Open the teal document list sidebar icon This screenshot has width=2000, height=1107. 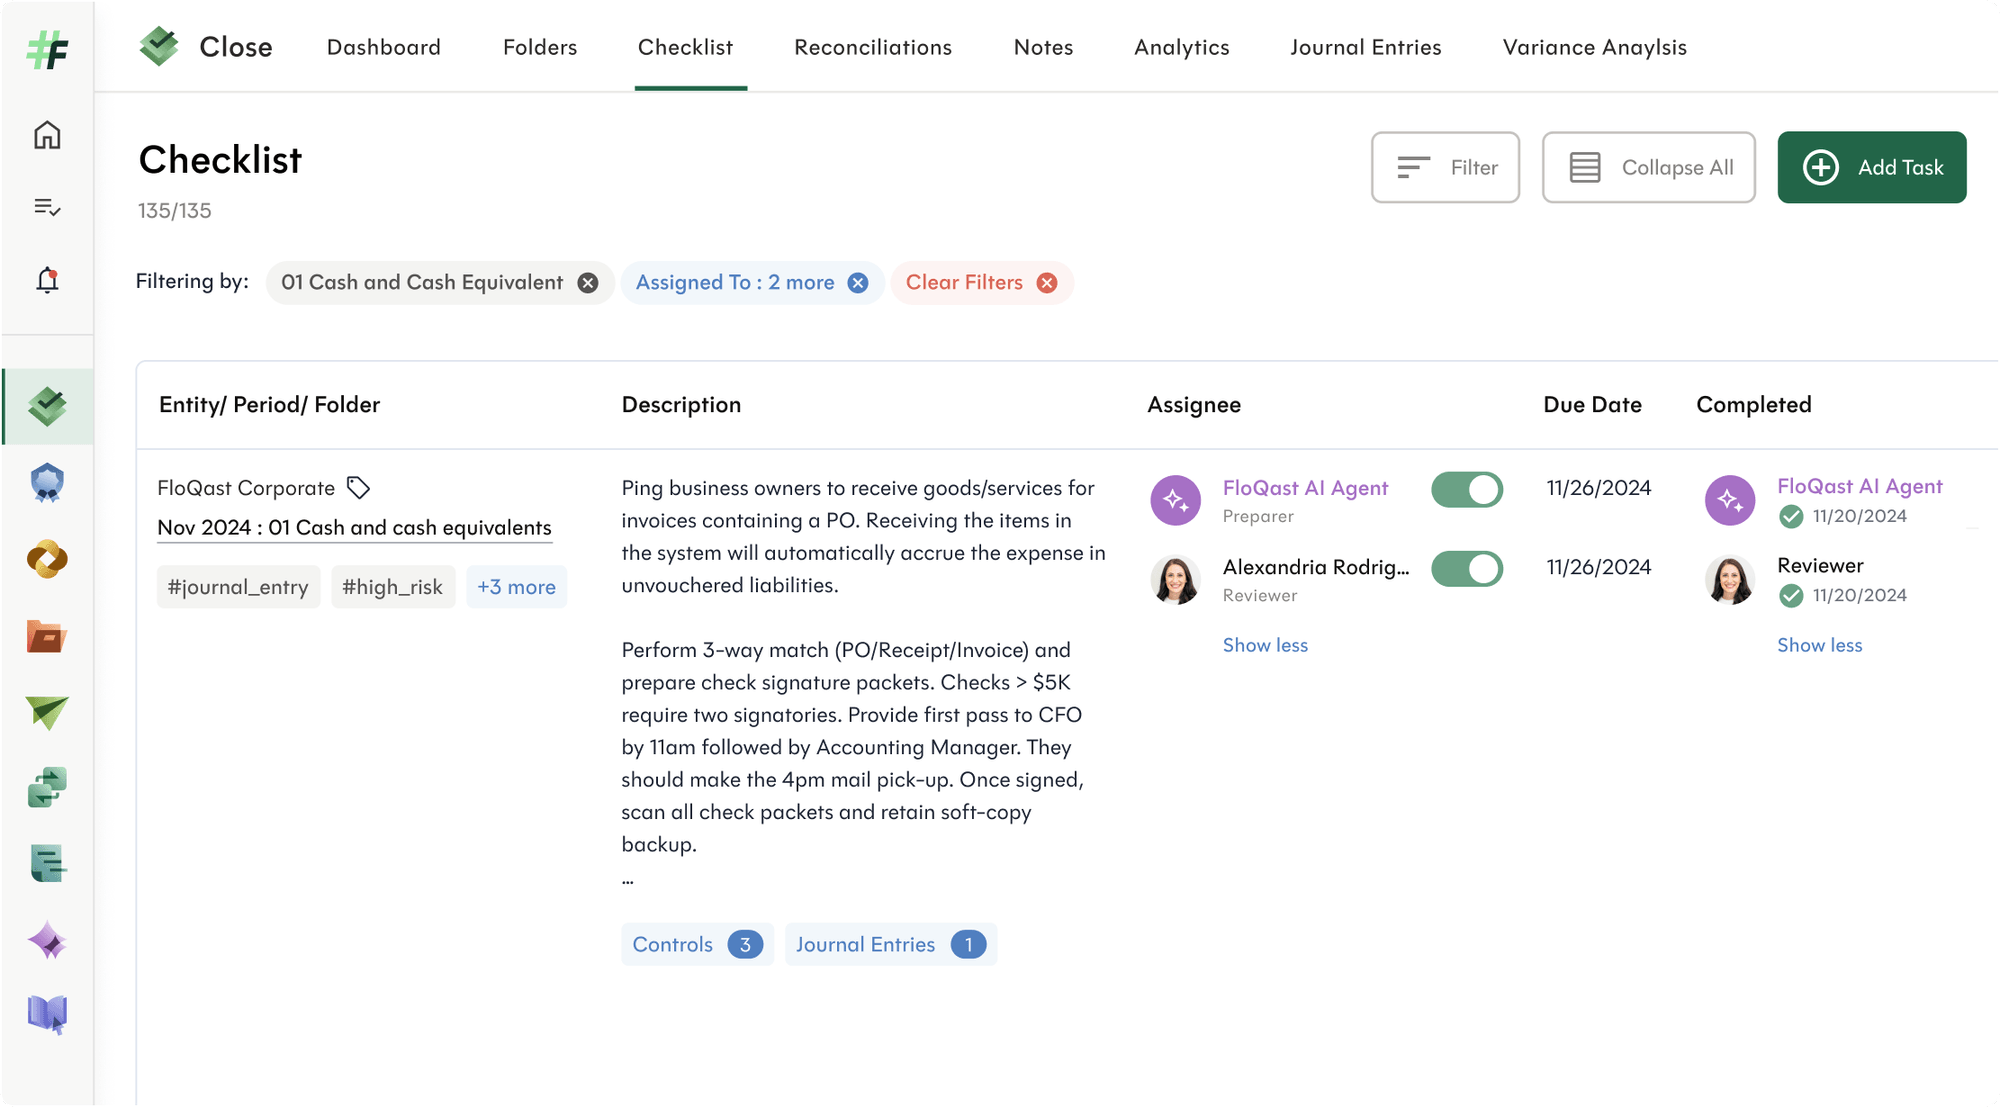coord(47,864)
